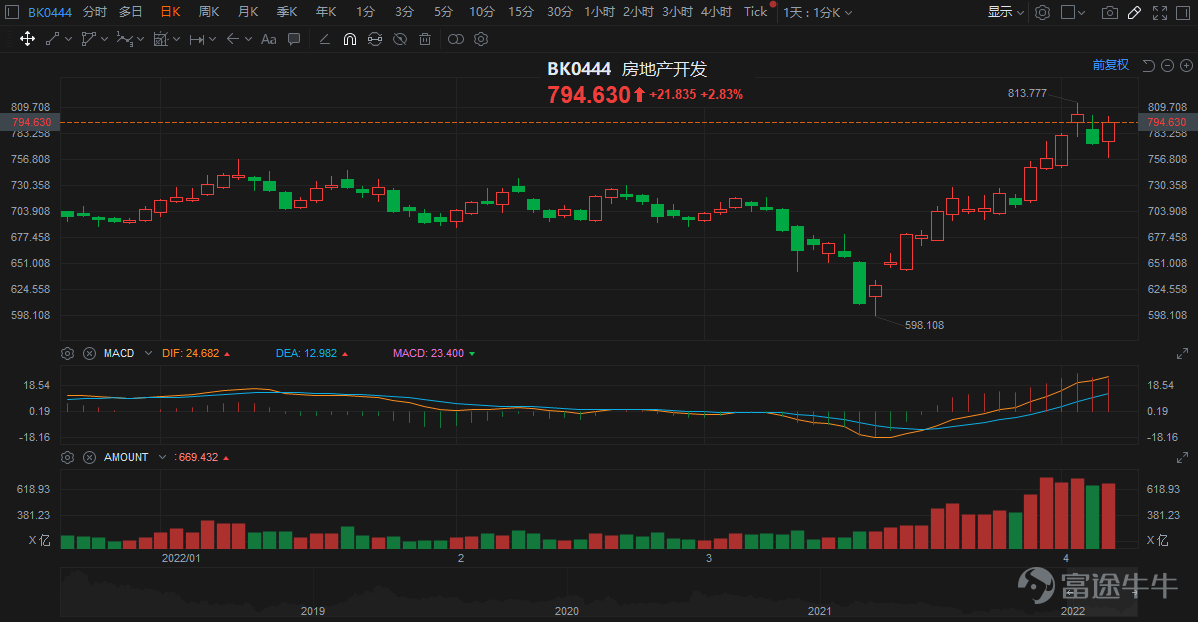This screenshot has height=622, width=1198.
Task: Hide all drawings with eye-slash icon
Action: coord(400,39)
